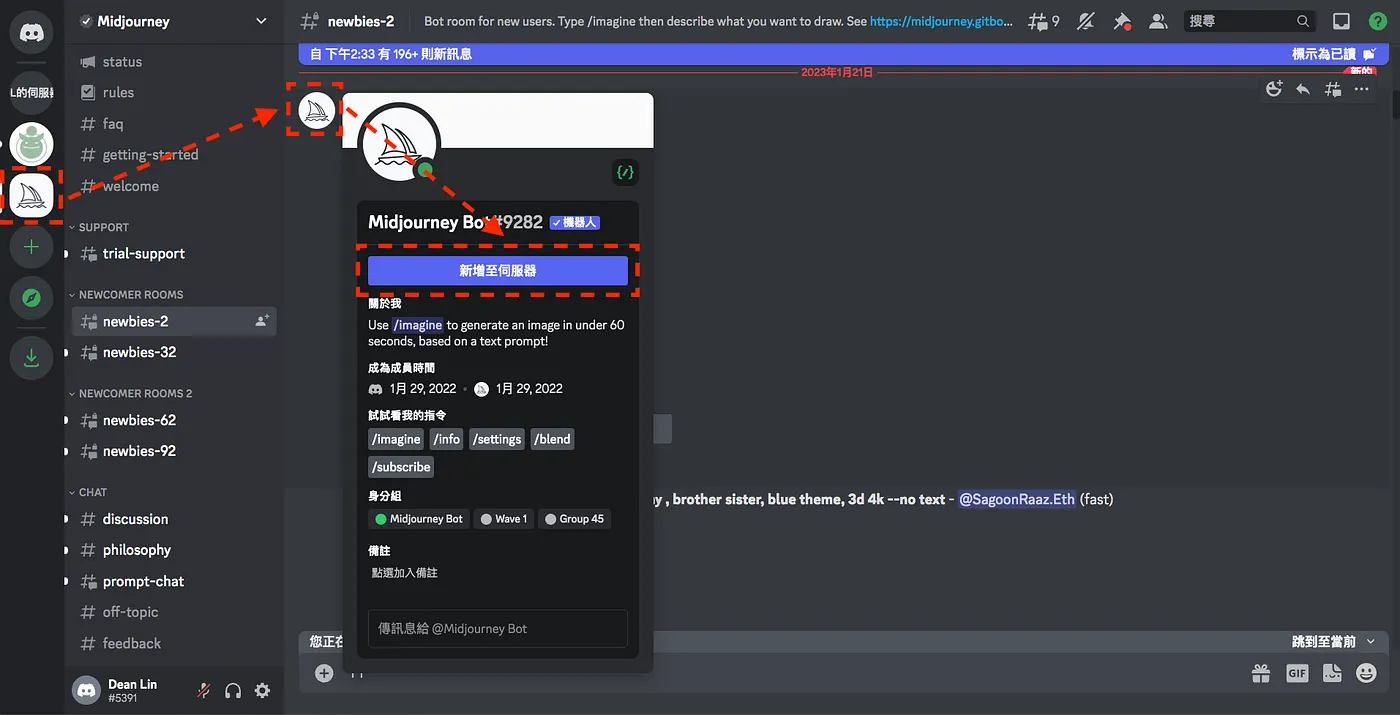The width and height of the screenshot is (1400, 715).
Task: Click 標示為已讀 mark as read
Action: pos(1333,54)
